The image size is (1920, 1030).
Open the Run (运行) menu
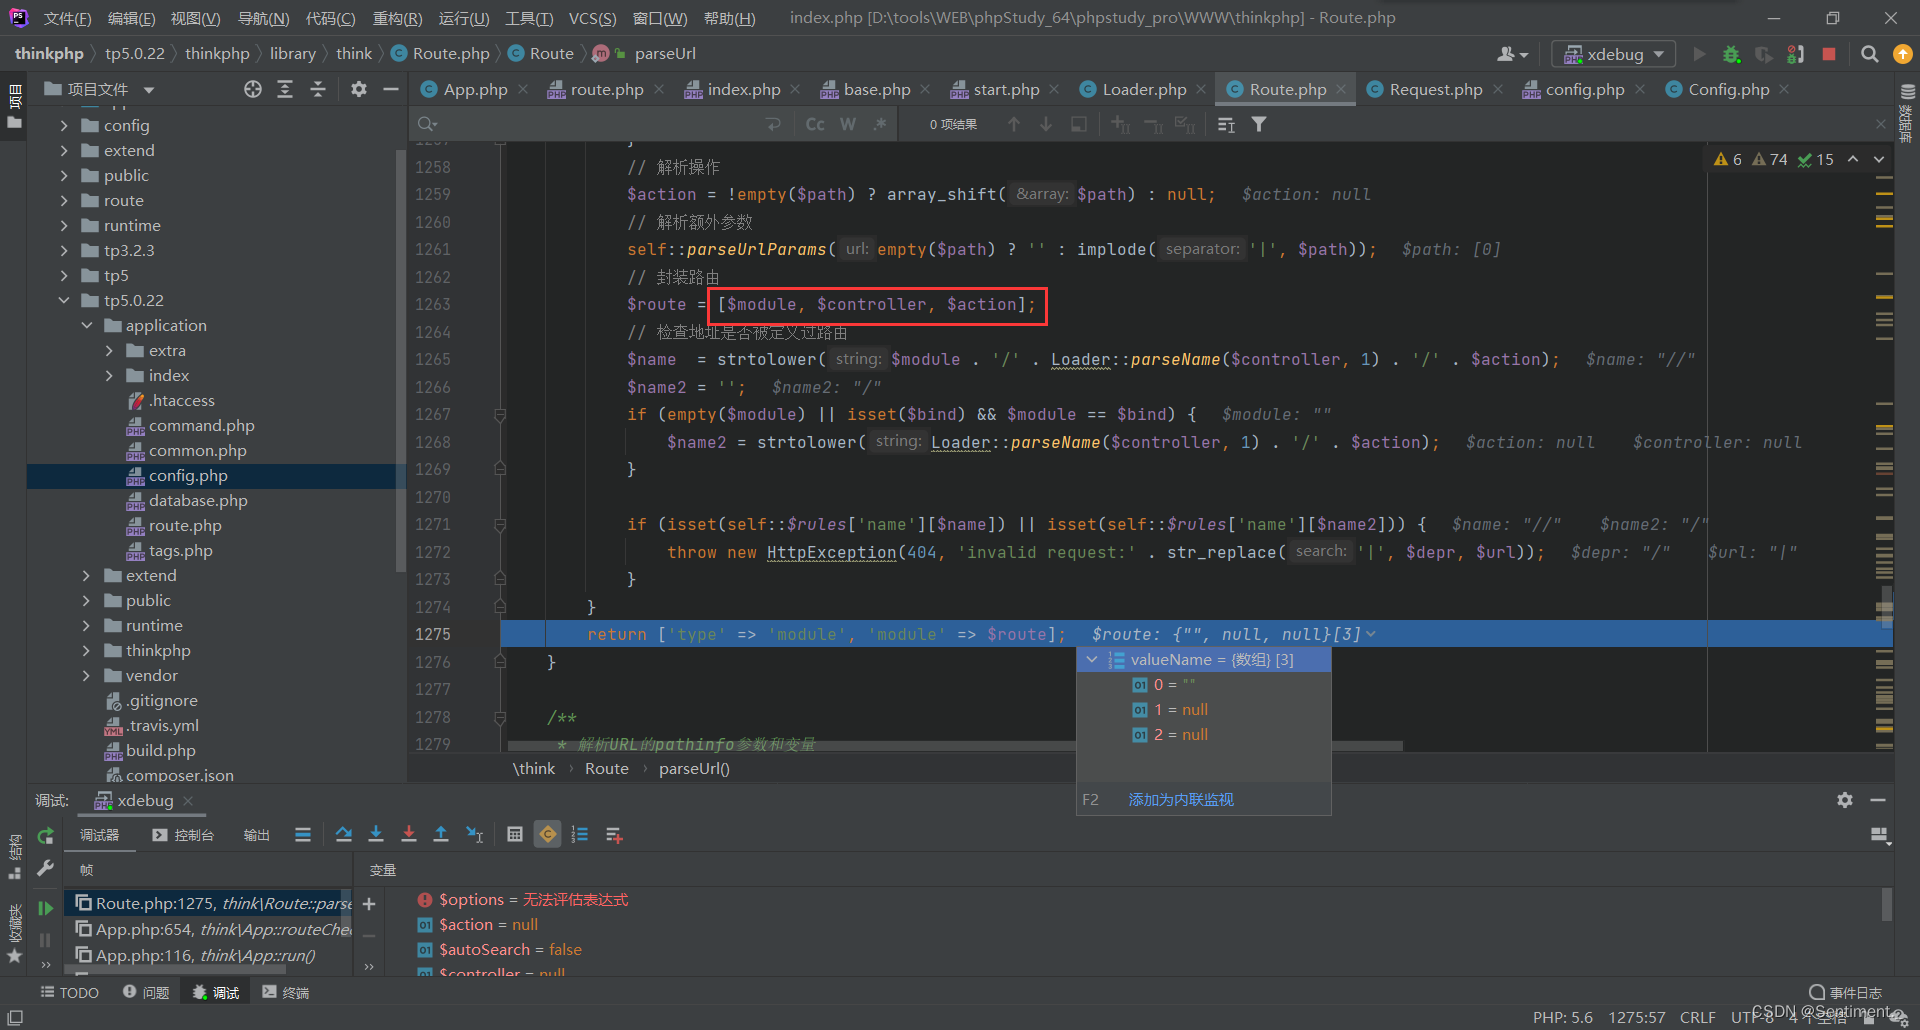pos(463,18)
